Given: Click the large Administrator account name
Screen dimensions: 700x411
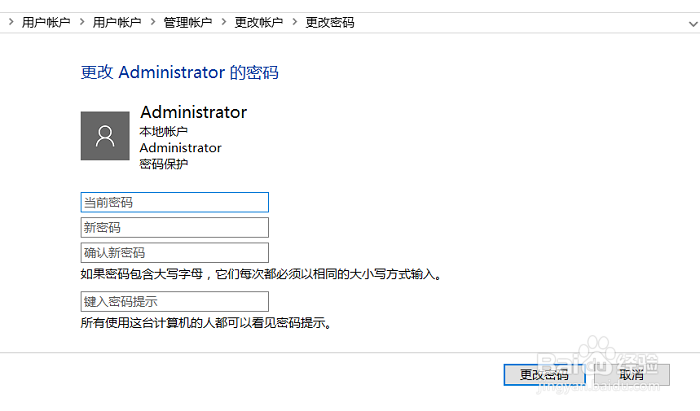Looking at the screenshot, I should [193, 112].
